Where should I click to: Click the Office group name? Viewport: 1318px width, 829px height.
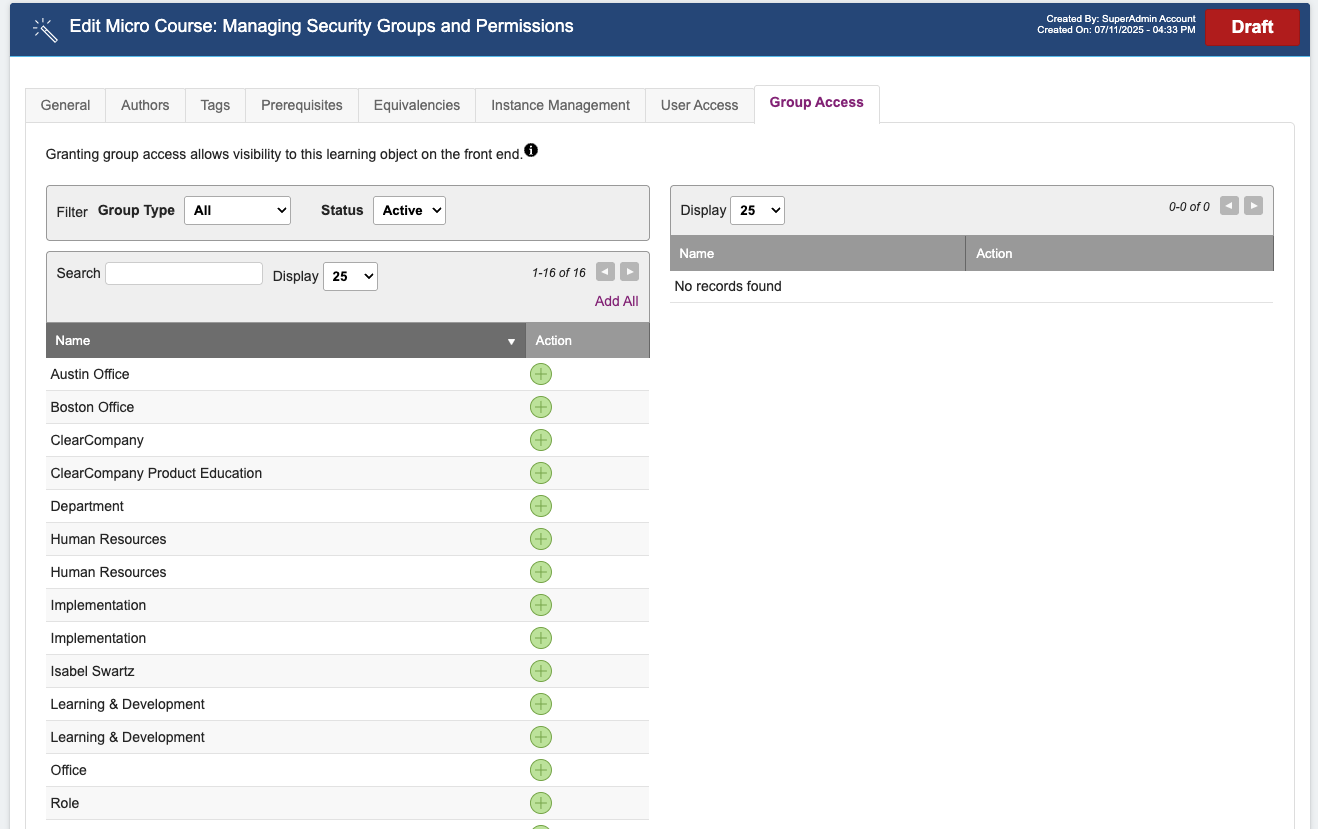(x=69, y=770)
